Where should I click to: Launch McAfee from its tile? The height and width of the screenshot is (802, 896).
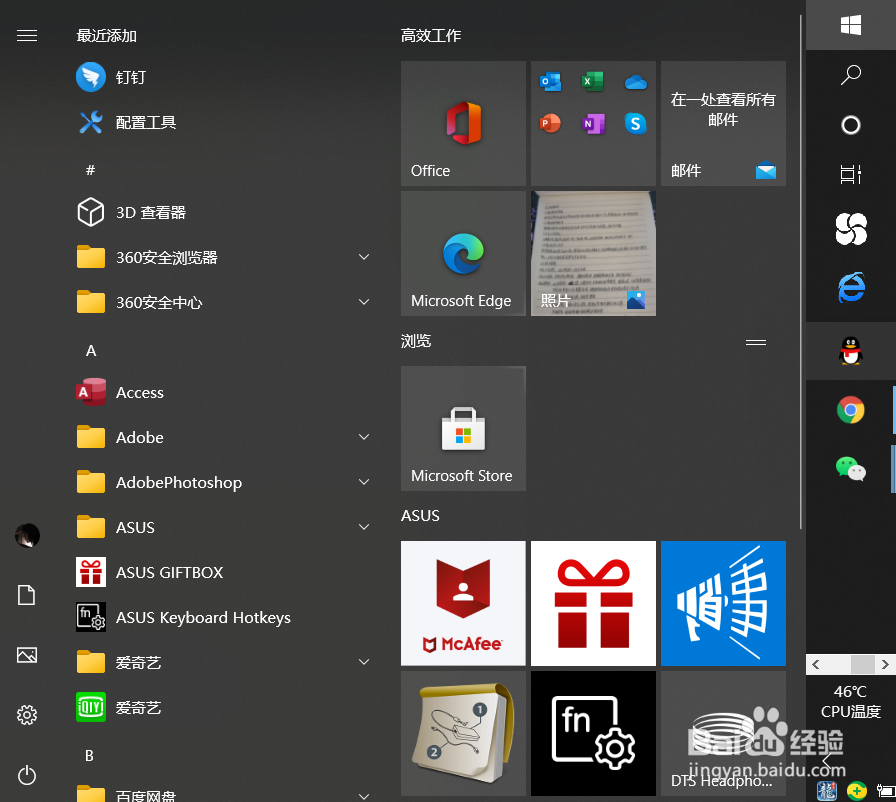462,603
